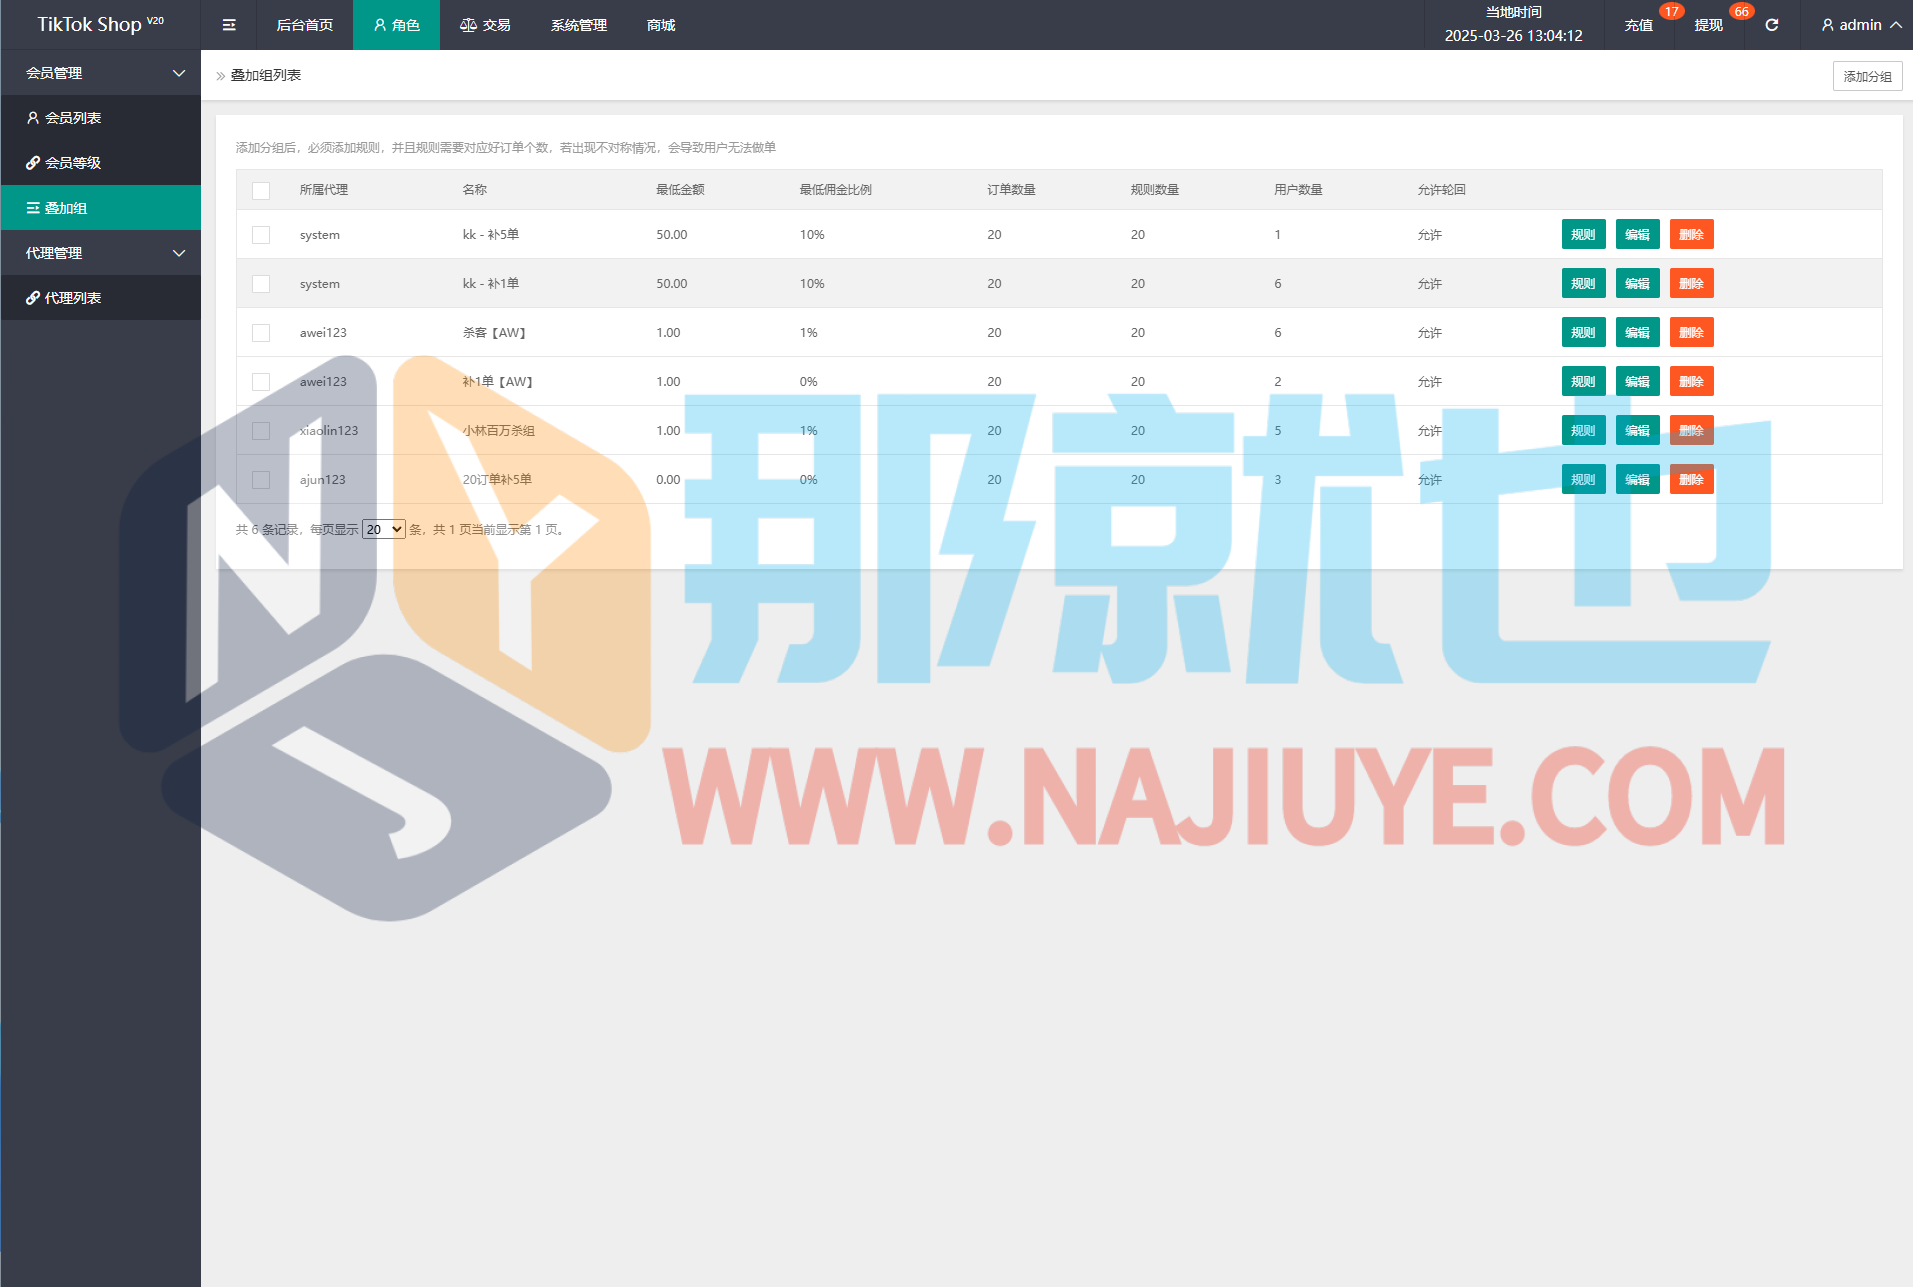Image resolution: width=1913 pixels, height=1287 pixels.
Task: Open the 交易 scales icon menu
Action: tap(485, 25)
